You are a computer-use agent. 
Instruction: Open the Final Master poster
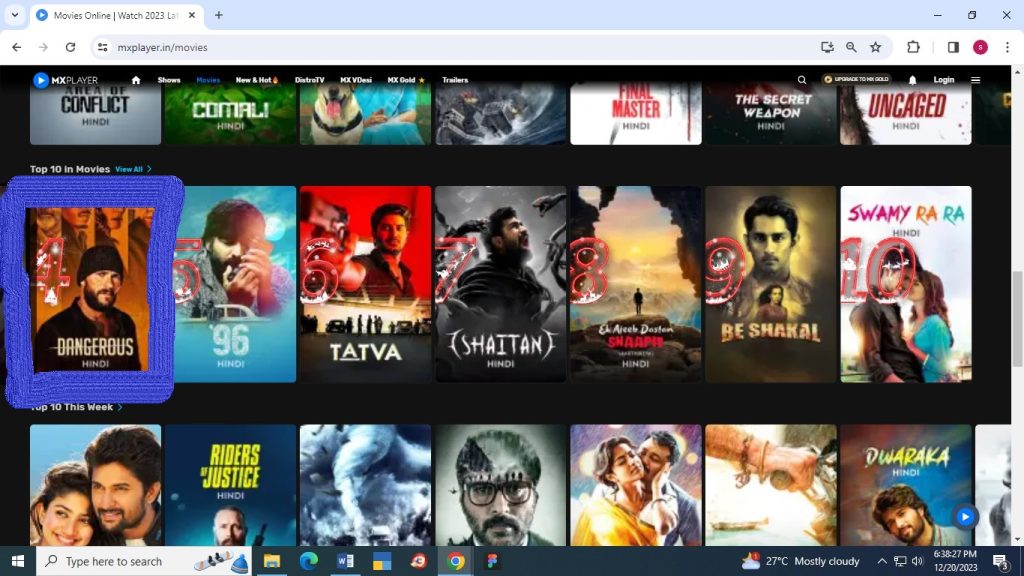point(636,114)
